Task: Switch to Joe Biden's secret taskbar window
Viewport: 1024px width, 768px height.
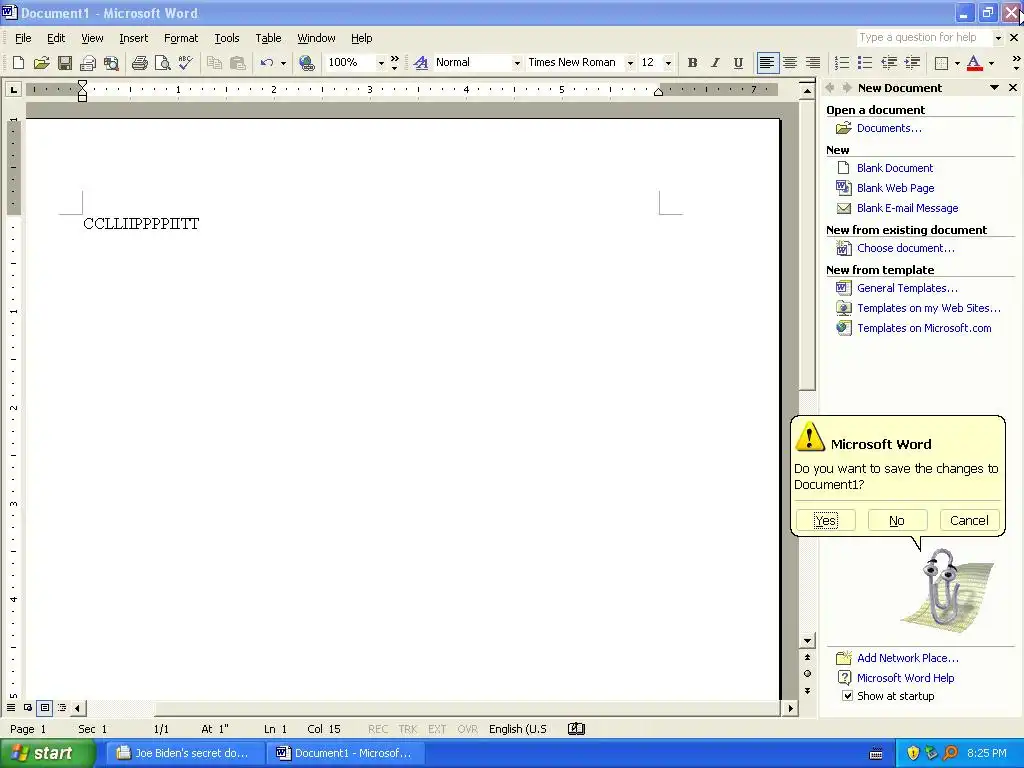Action: 185,753
